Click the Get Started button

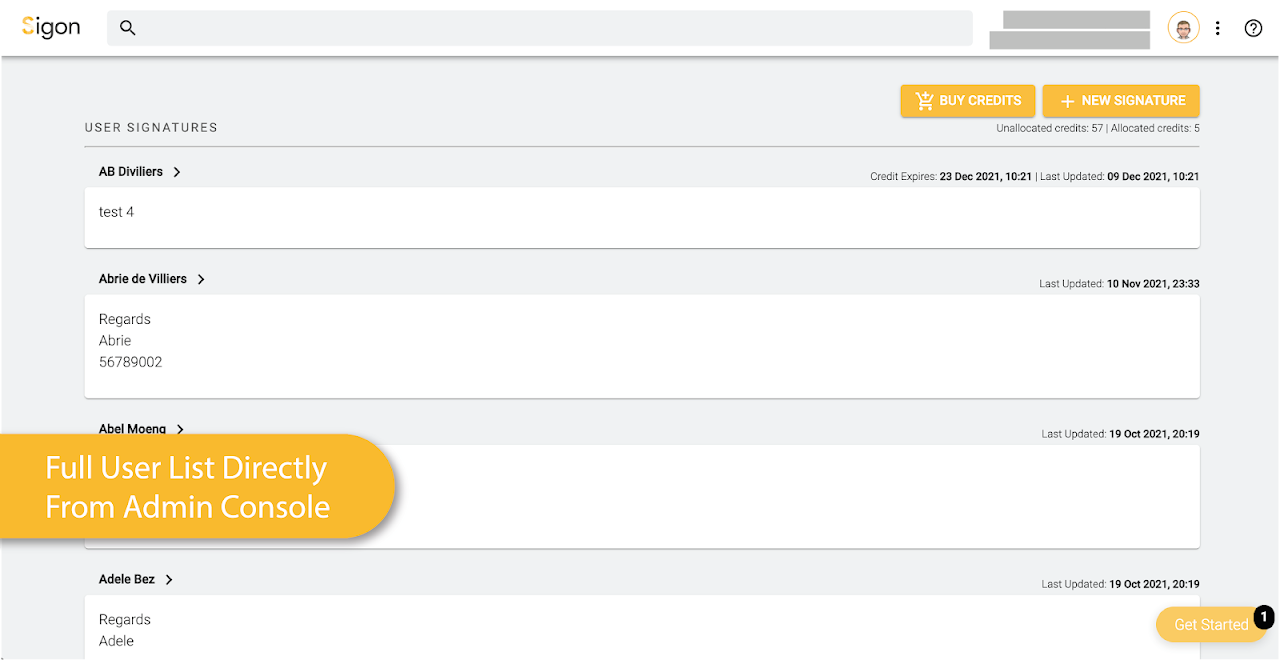click(1210, 625)
